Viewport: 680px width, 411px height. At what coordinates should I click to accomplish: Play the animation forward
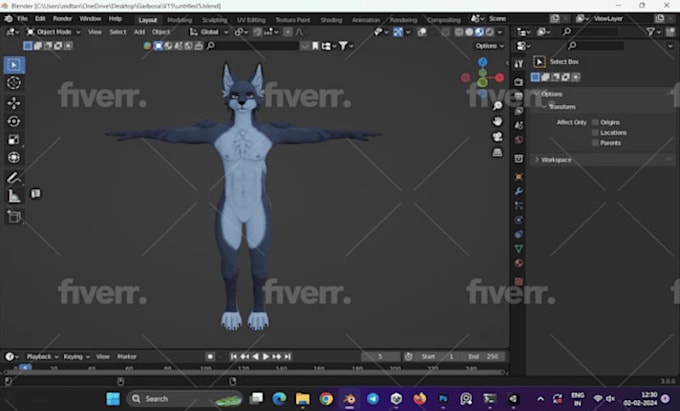pyautogui.click(x=266, y=356)
